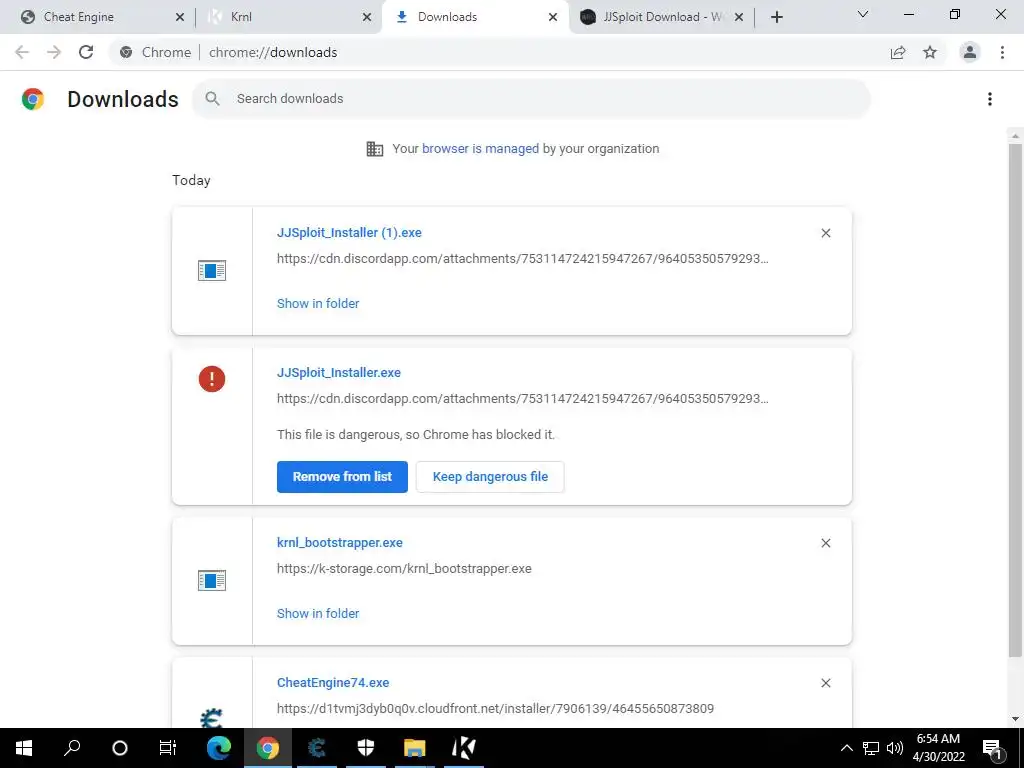Close the Cheat Engine tab
Viewport: 1024px width, 768px height.
(180, 17)
